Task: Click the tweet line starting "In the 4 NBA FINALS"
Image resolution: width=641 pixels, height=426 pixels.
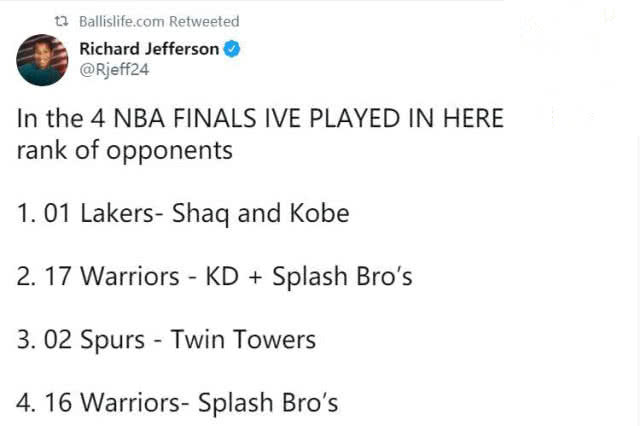Action: pyautogui.click(x=260, y=119)
